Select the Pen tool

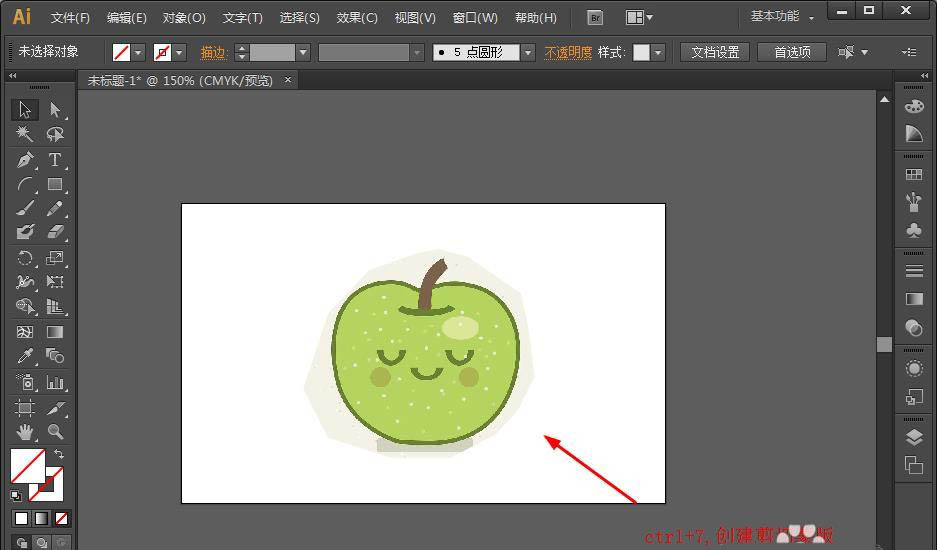[x=25, y=160]
